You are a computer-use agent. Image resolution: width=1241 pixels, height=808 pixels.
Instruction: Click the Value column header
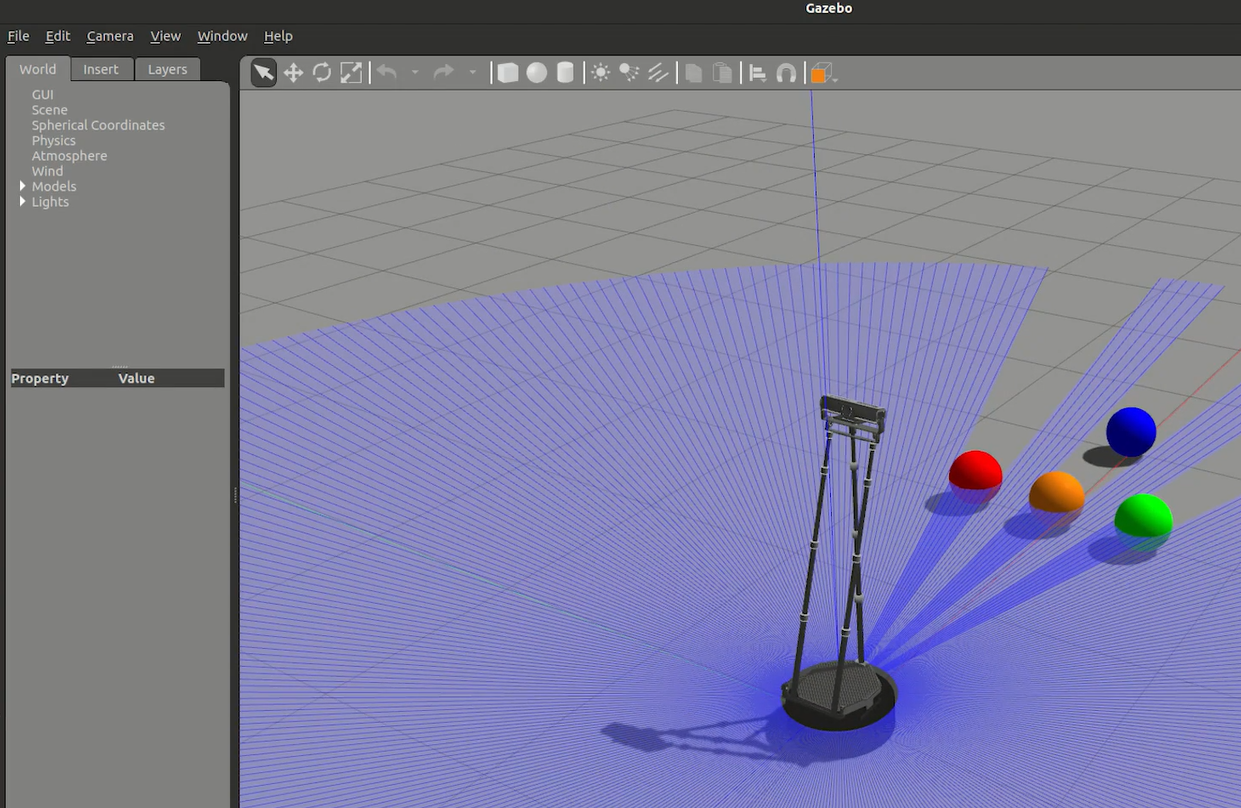pos(136,378)
